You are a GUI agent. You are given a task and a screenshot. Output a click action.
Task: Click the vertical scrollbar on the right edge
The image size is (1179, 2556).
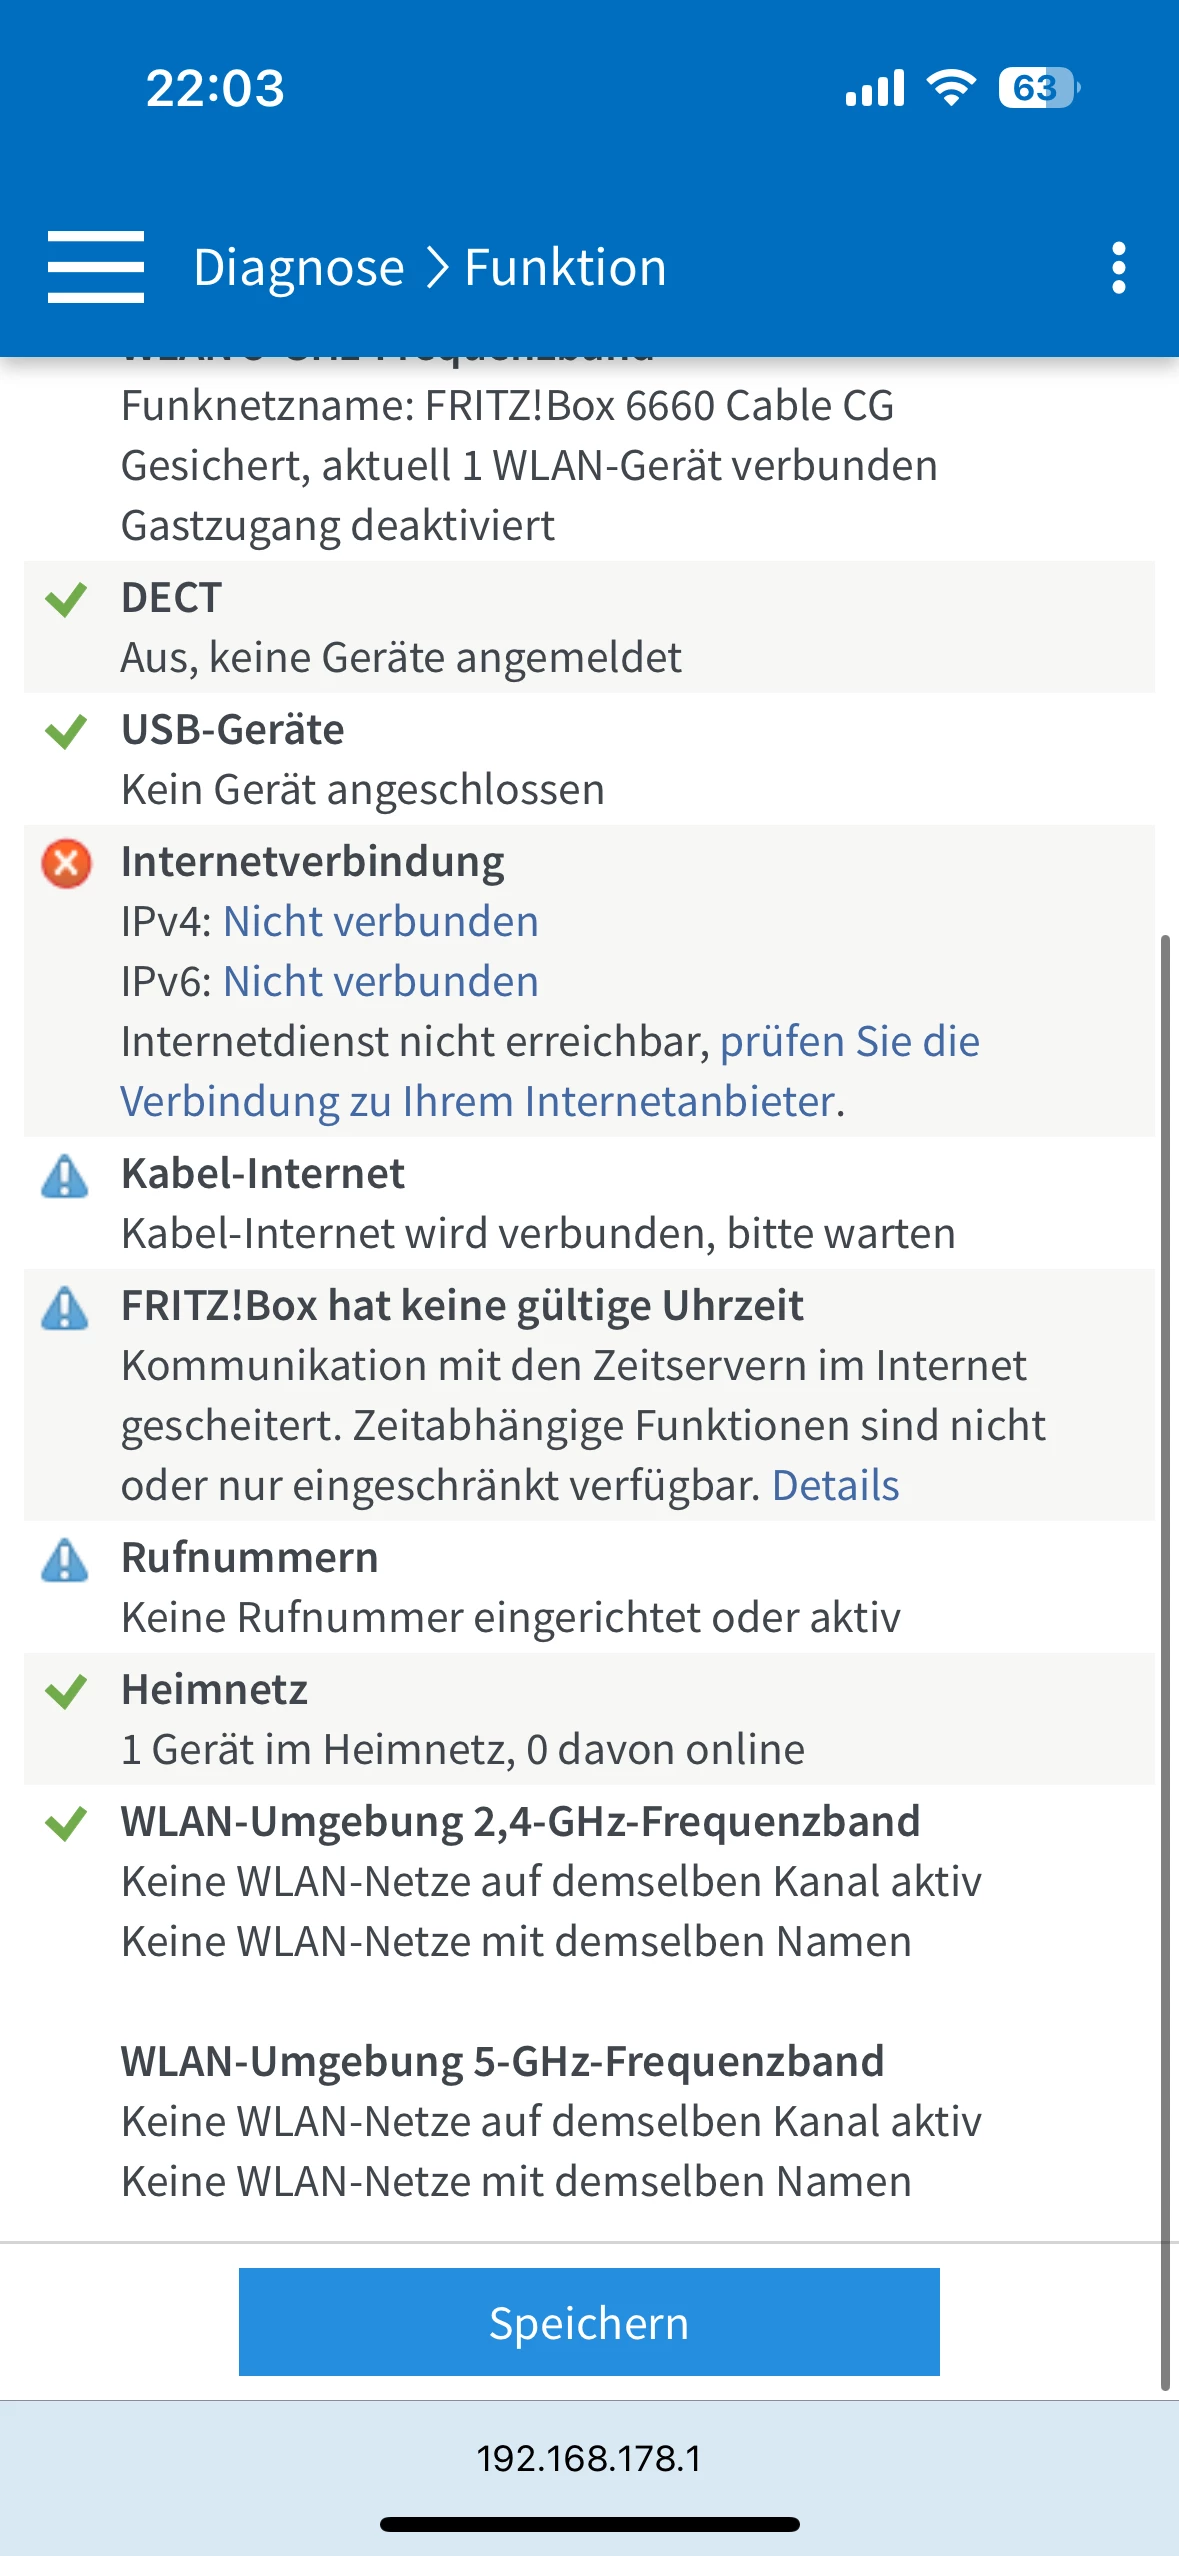1164,1660
